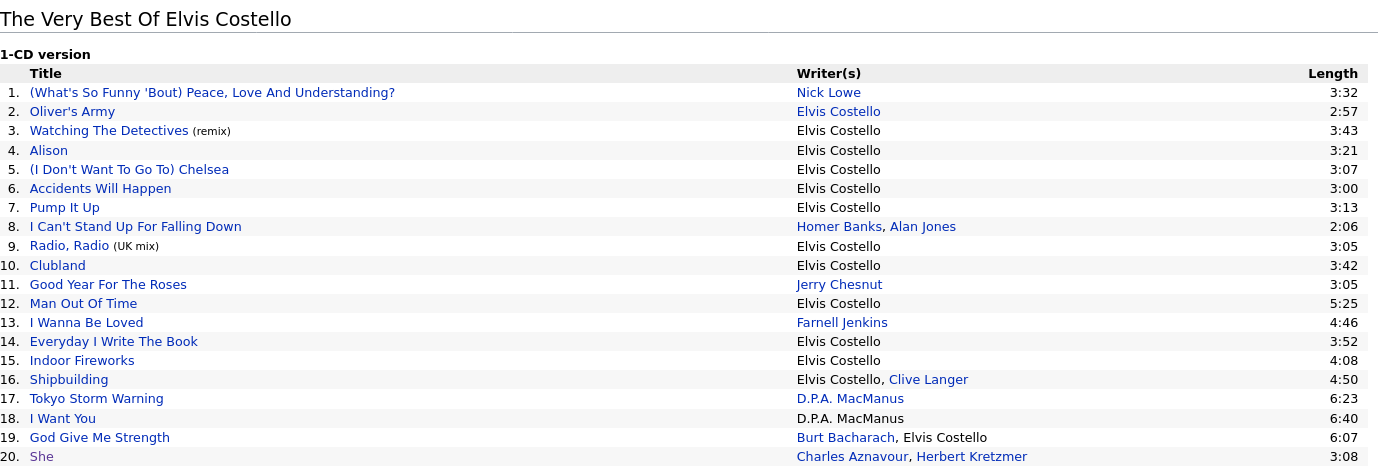Screen dimensions: 1378x466
Task: Select the 5:25 length for Man Out Of Time
Action: (x=1344, y=304)
